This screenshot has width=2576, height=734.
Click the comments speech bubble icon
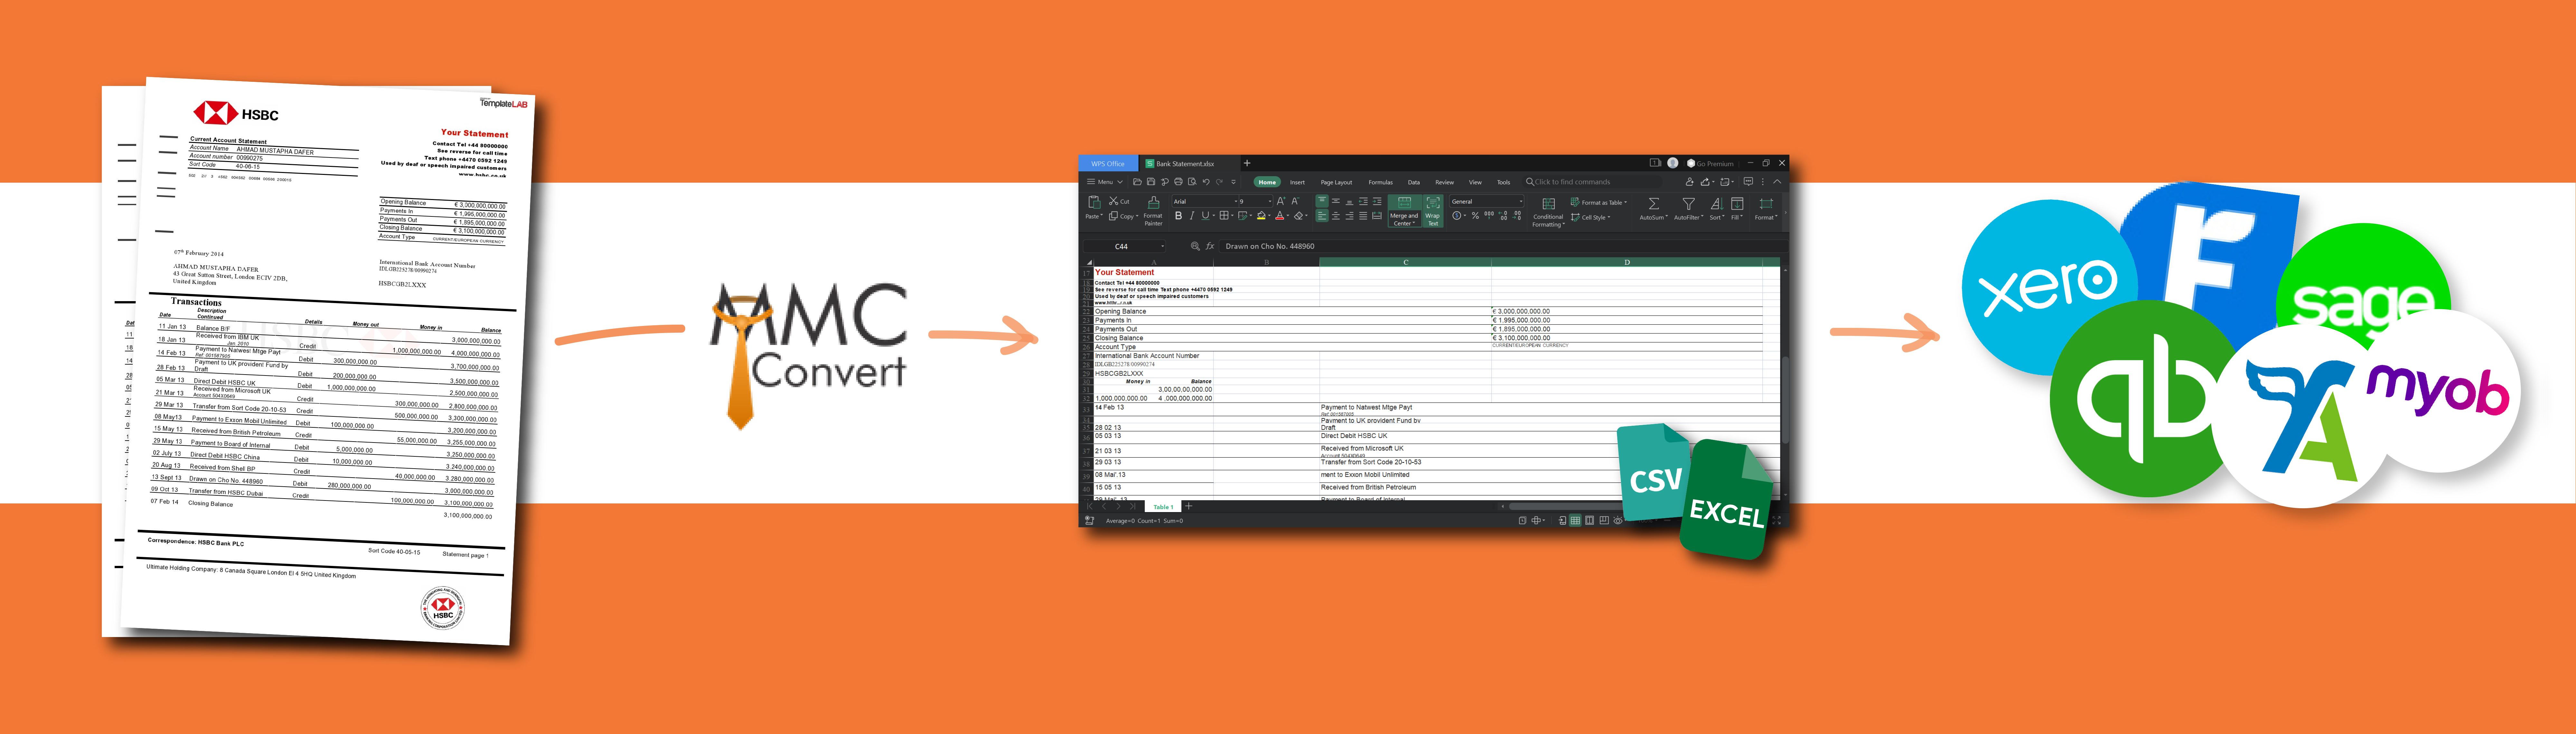pyautogui.click(x=1748, y=182)
